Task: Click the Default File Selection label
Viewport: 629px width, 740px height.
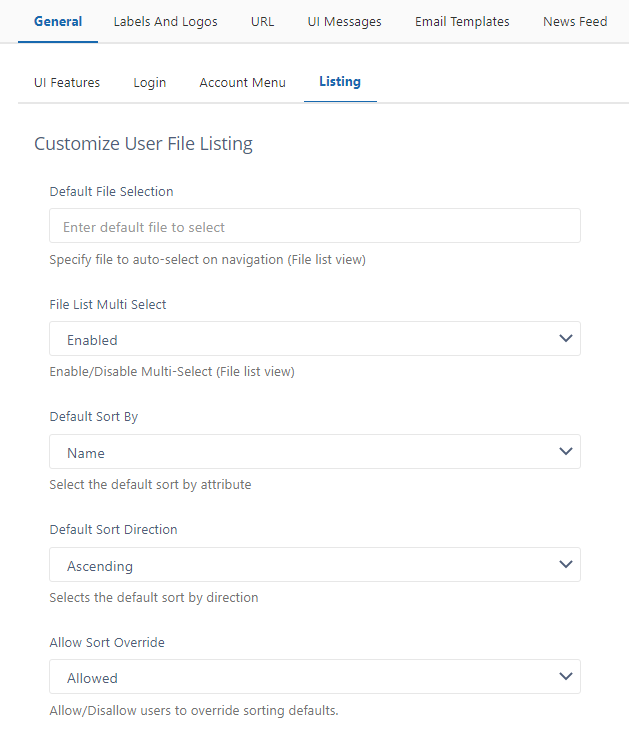Action: click(x=111, y=191)
